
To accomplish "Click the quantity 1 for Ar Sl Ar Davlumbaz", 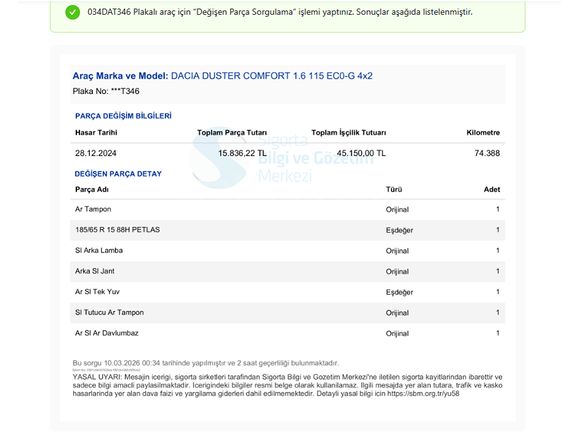I will (498, 334).
